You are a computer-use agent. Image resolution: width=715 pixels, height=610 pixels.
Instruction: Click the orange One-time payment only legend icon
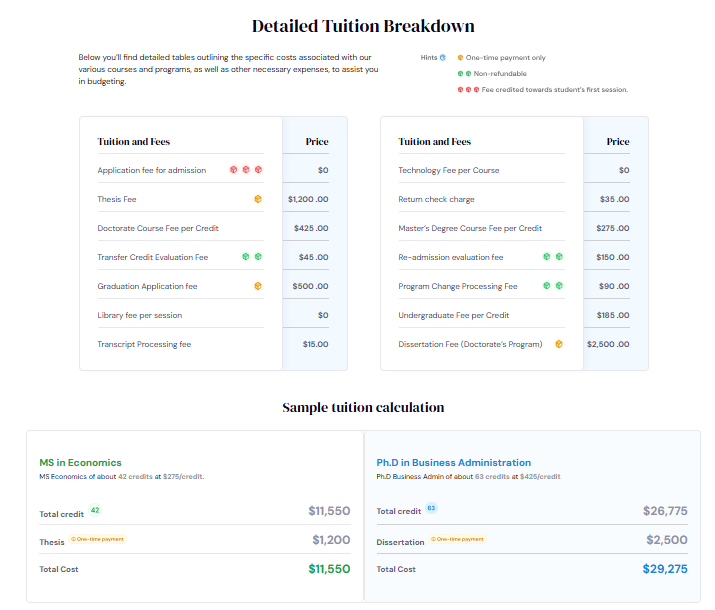(x=460, y=58)
